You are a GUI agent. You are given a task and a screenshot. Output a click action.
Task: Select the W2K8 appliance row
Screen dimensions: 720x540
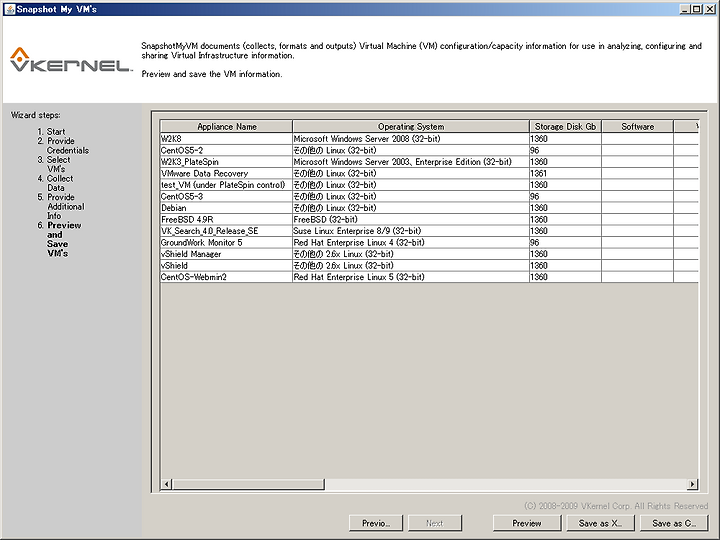429,139
